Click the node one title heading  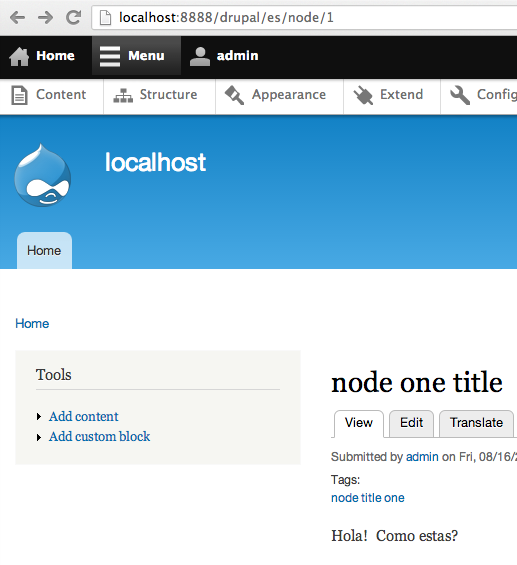[417, 383]
